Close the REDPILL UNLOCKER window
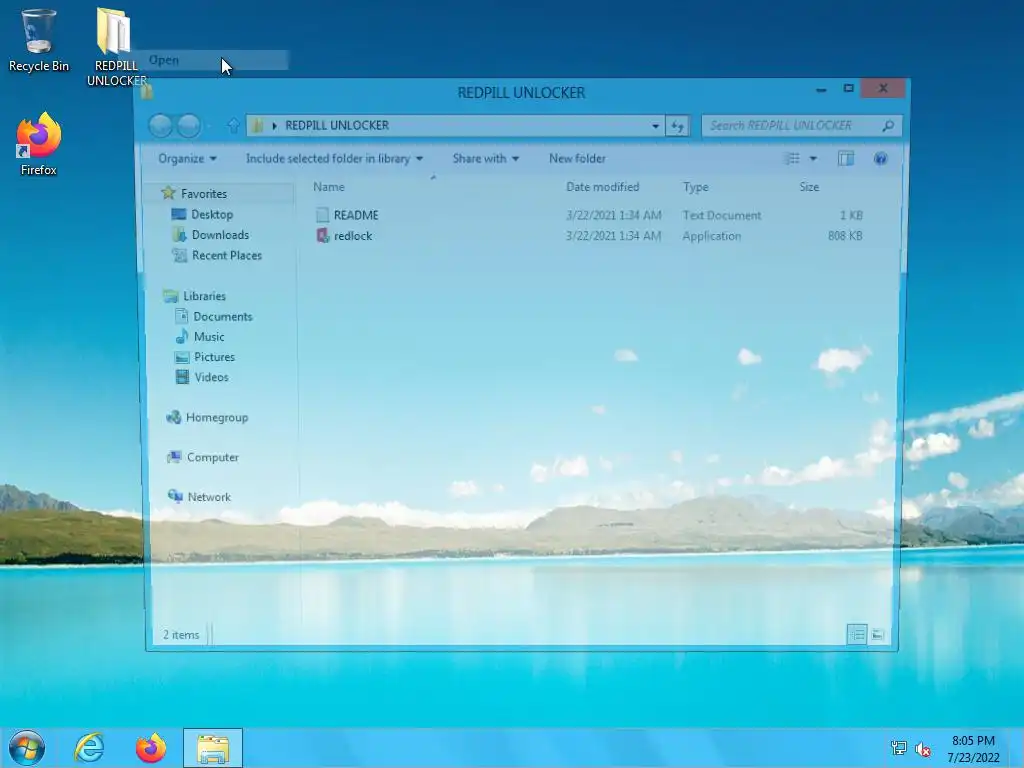This screenshot has width=1024, height=768. point(883,88)
